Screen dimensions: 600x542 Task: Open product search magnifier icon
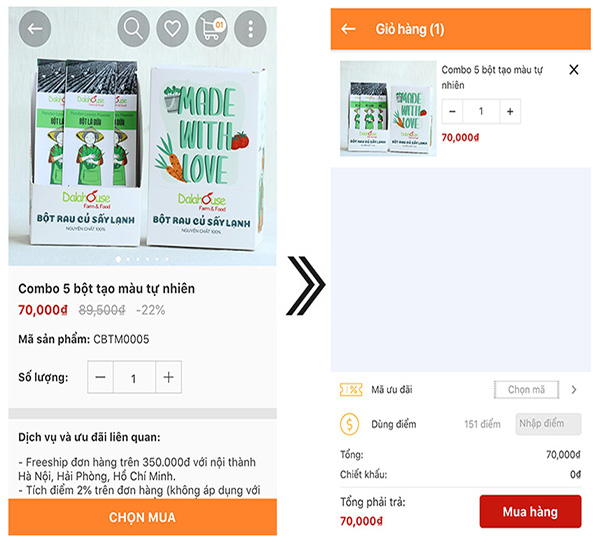132,29
